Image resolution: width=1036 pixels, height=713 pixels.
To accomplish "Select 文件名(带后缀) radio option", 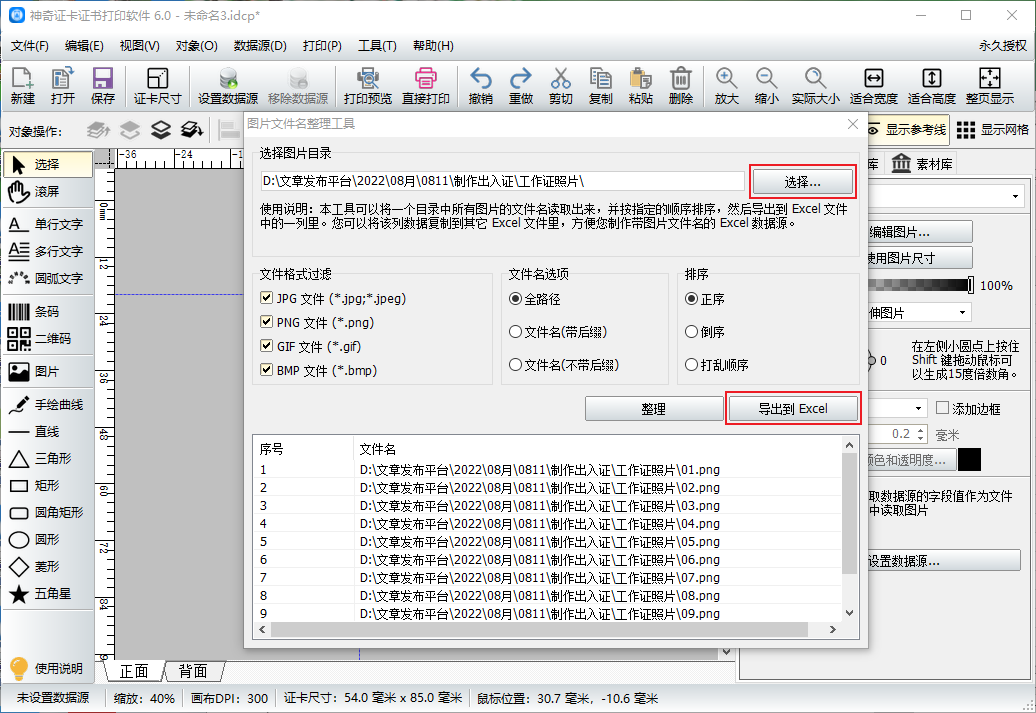I will (x=515, y=332).
